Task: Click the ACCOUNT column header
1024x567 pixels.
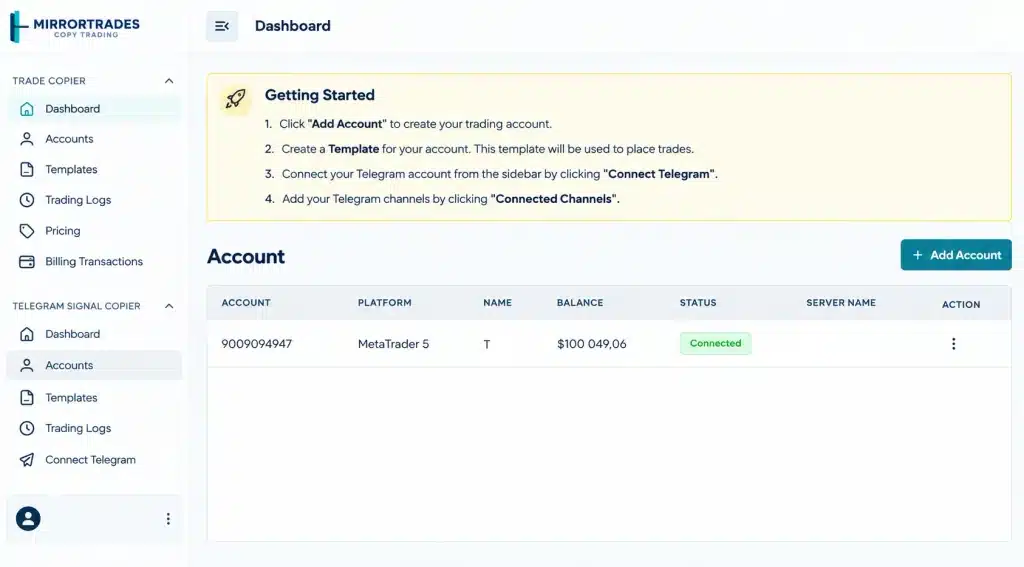Action: point(246,302)
